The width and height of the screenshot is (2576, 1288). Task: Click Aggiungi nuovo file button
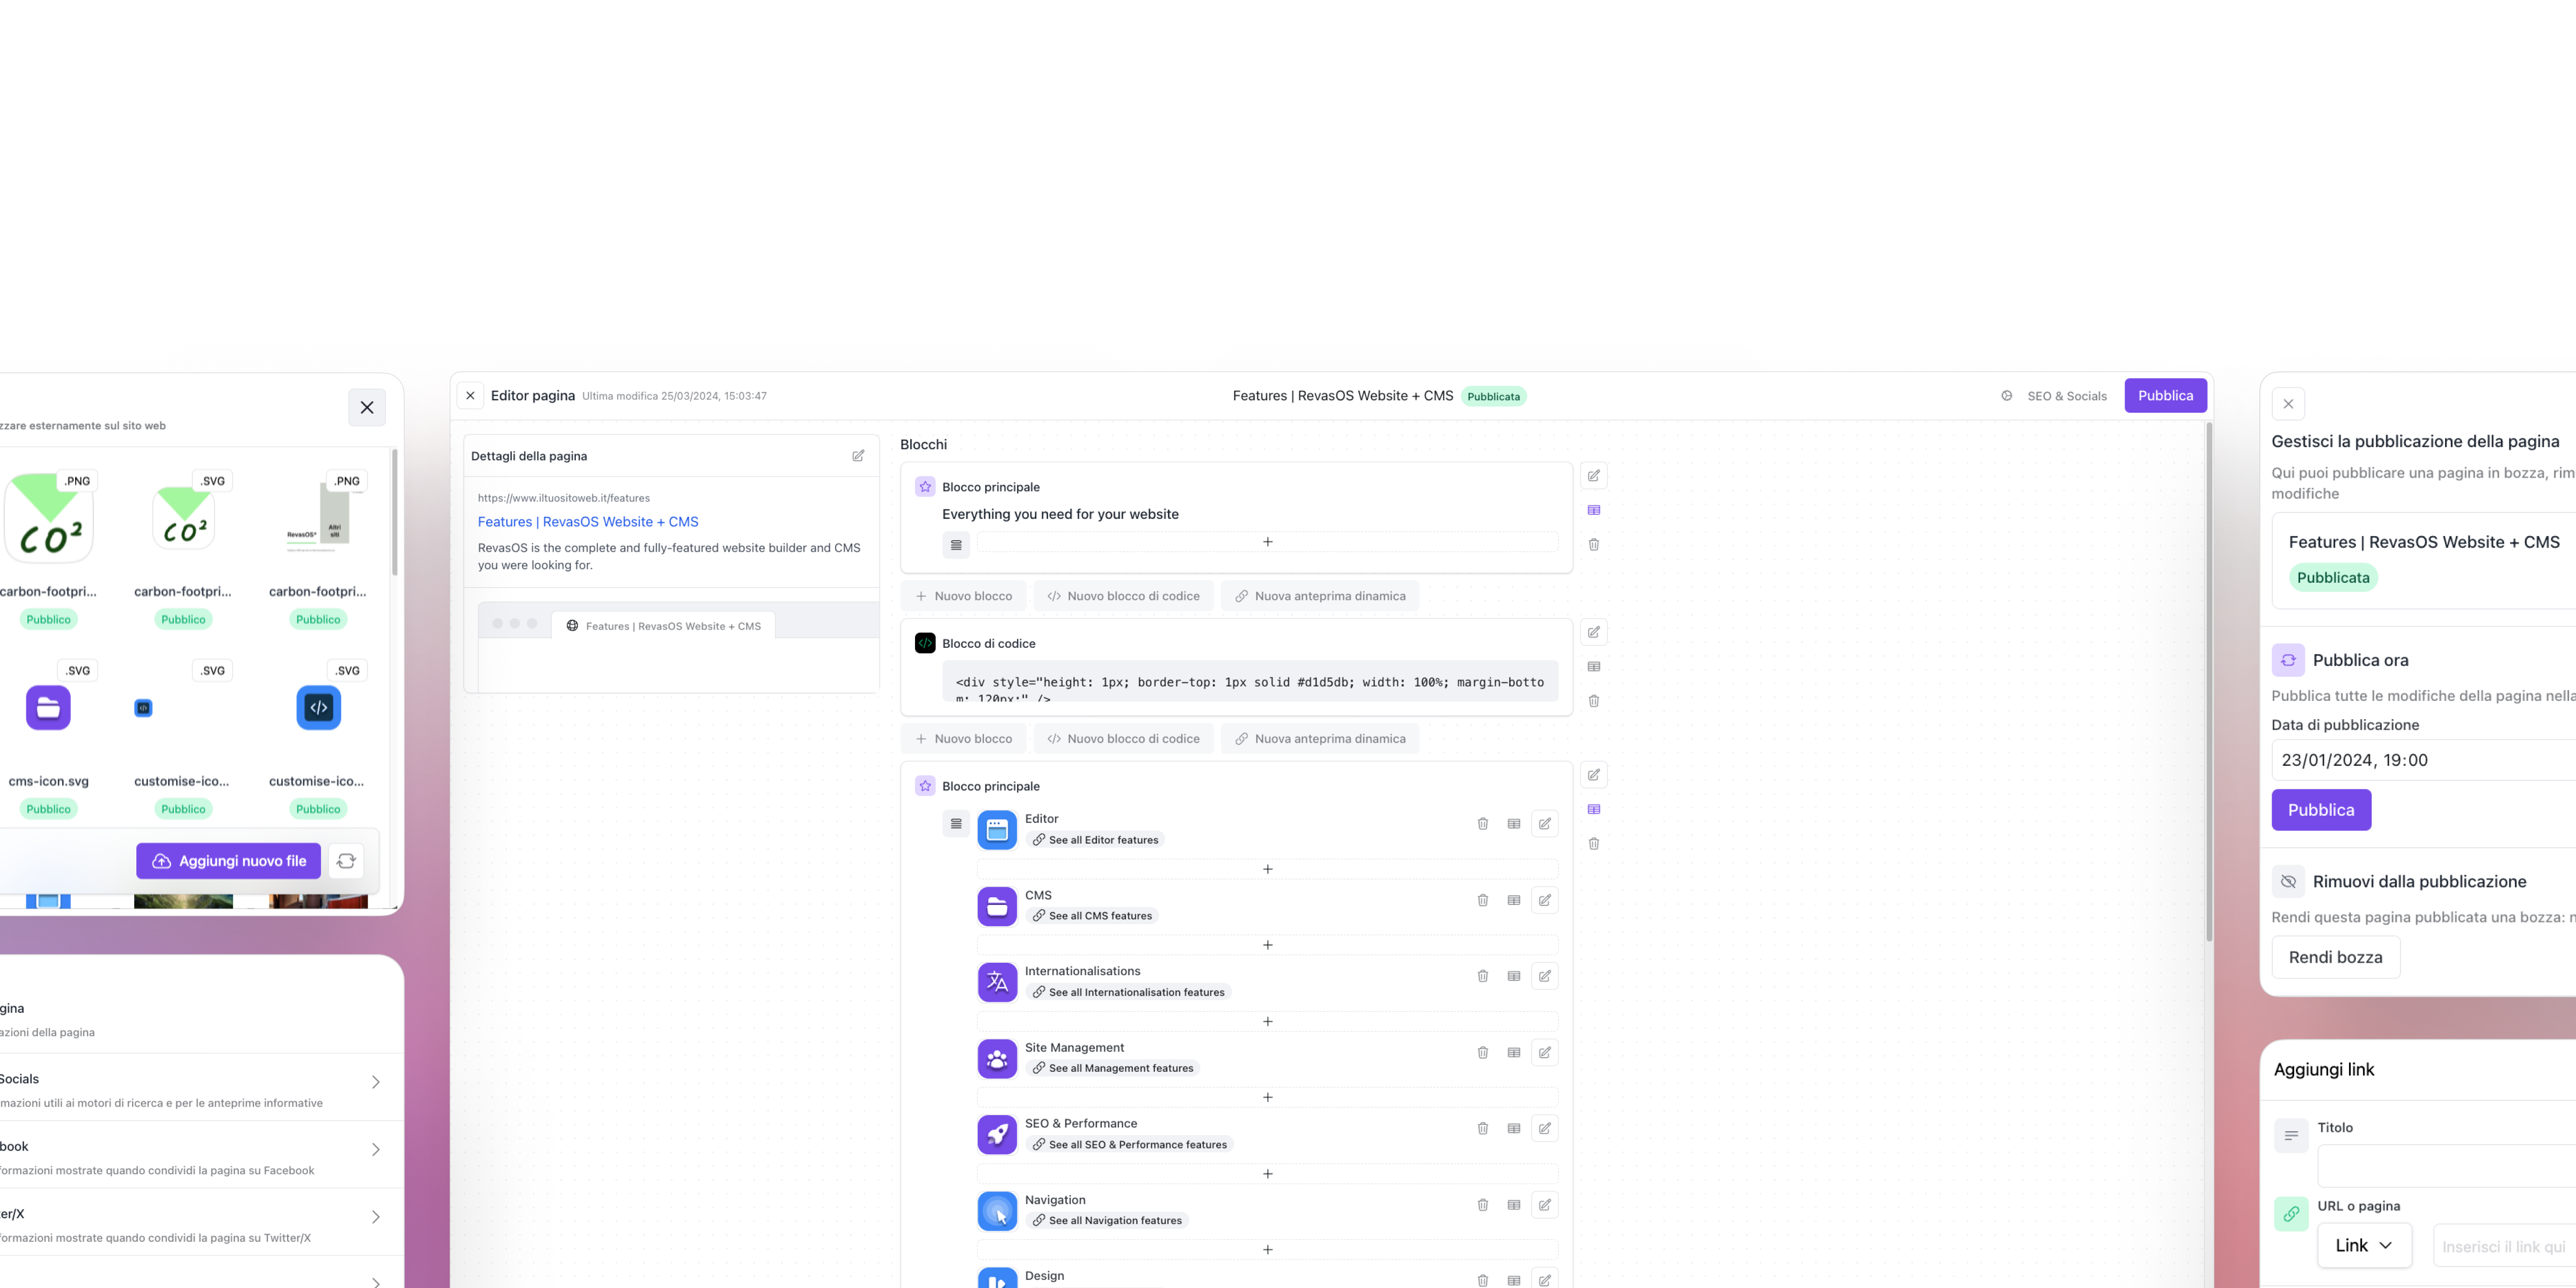[x=229, y=861]
